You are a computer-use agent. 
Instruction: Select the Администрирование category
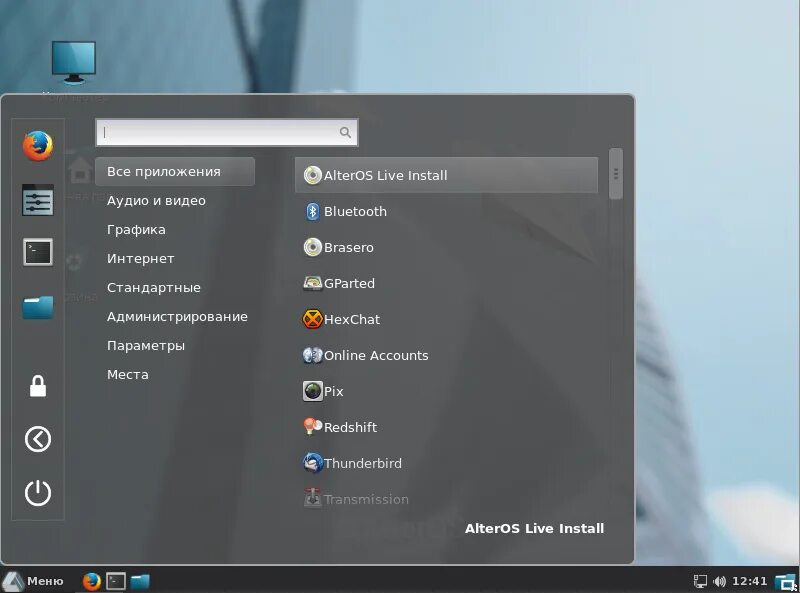[x=177, y=316]
